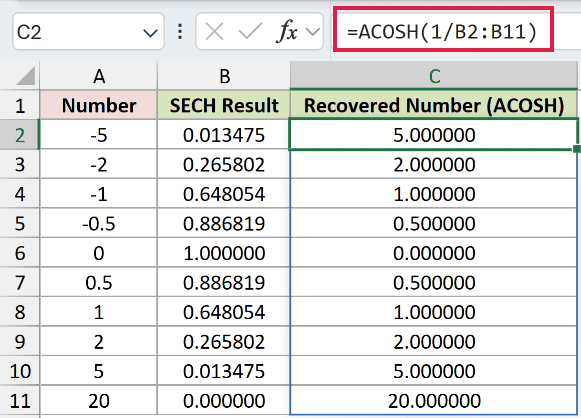The image size is (581, 418).
Task: Expand the dropdown next to fx
Action: pyautogui.click(x=313, y=32)
